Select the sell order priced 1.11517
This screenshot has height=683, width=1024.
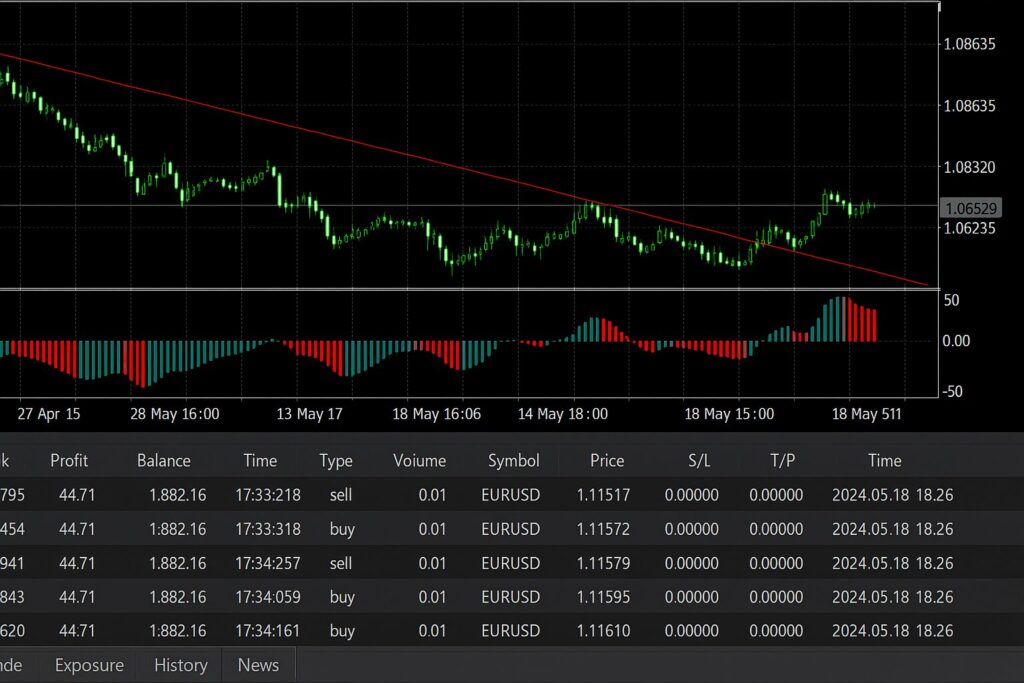pyautogui.click(x=603, y=495)
